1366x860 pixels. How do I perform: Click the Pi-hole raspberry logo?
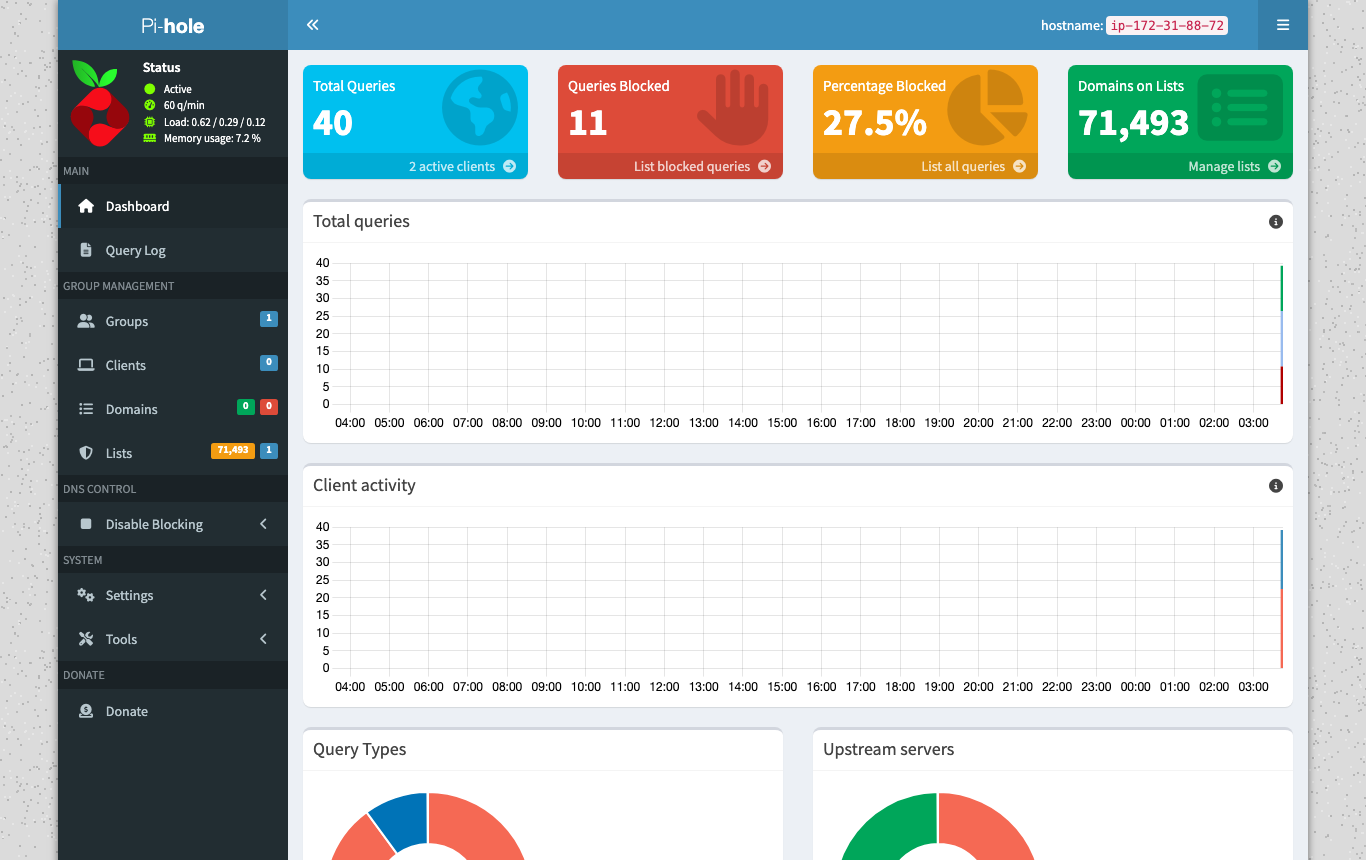pos(100,104)
